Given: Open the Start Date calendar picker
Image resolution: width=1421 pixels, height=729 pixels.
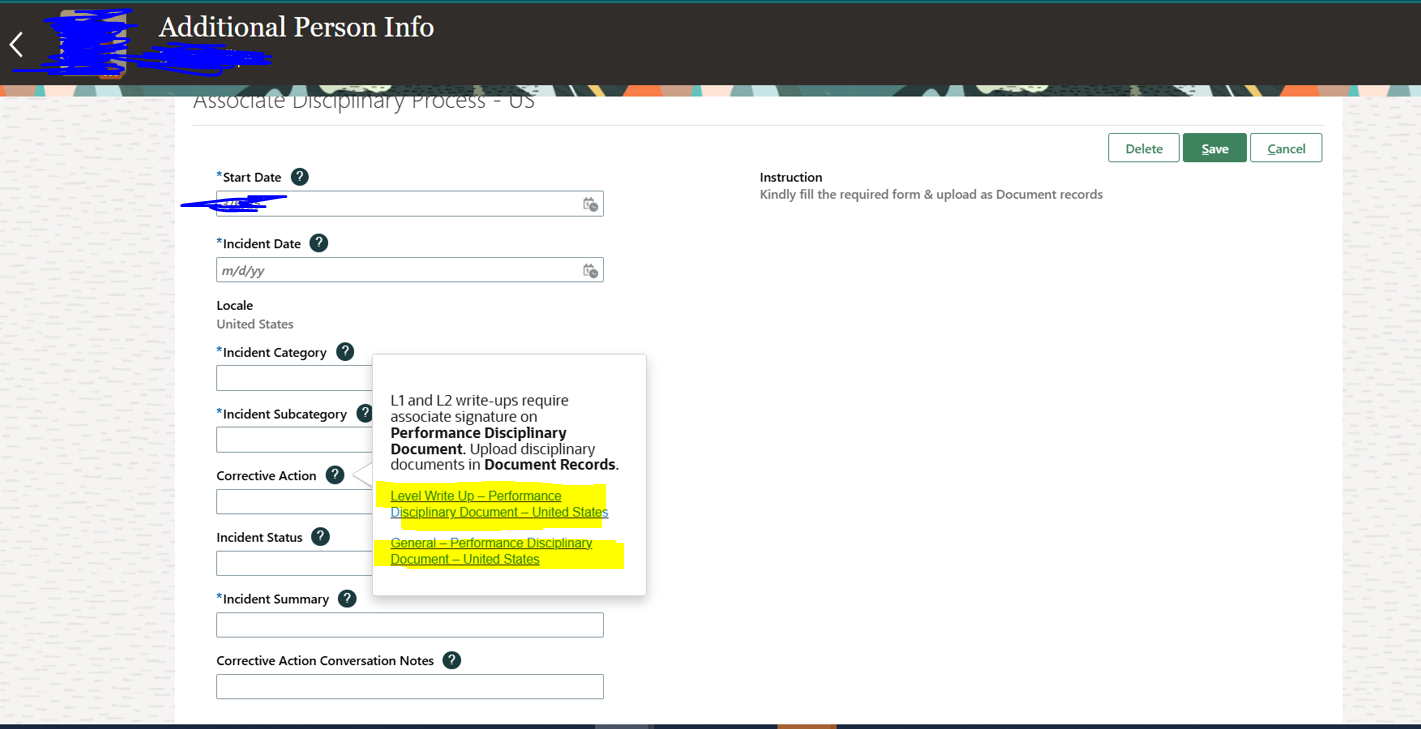Looking at the screenshot, I should pos(590,203).
